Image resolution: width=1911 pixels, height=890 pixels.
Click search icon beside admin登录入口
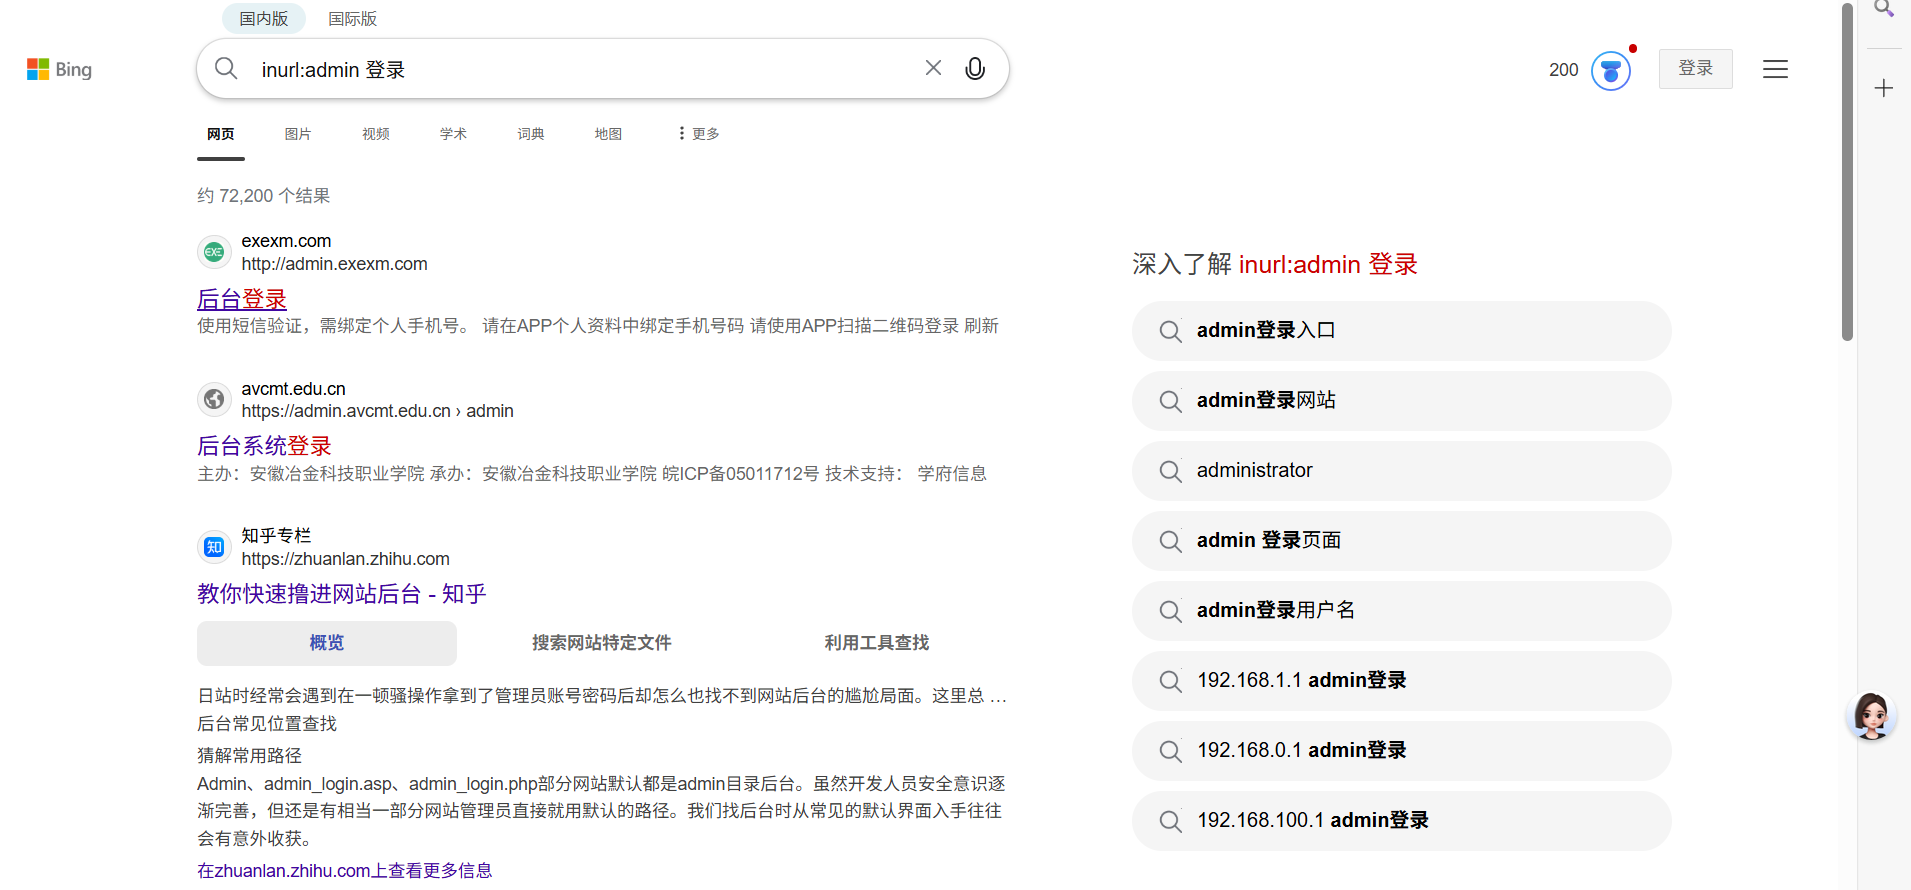1170,331
